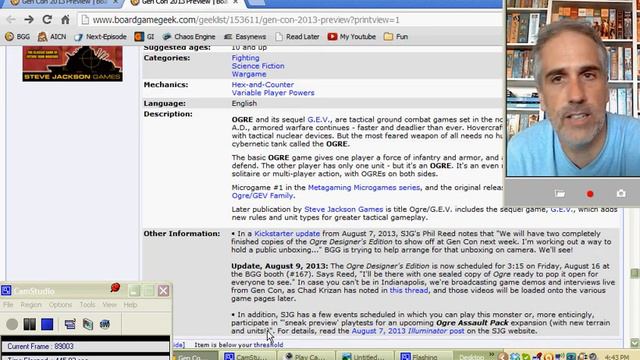The height and width of the screenshot is (360, 640).
Task: Pause the CamStudio recording
Action: pyautogui.click(x=29, y=324)
